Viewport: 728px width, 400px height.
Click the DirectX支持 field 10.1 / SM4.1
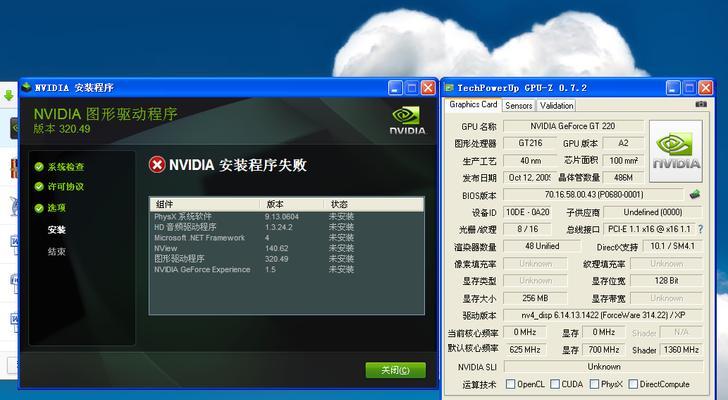point(672,246)
